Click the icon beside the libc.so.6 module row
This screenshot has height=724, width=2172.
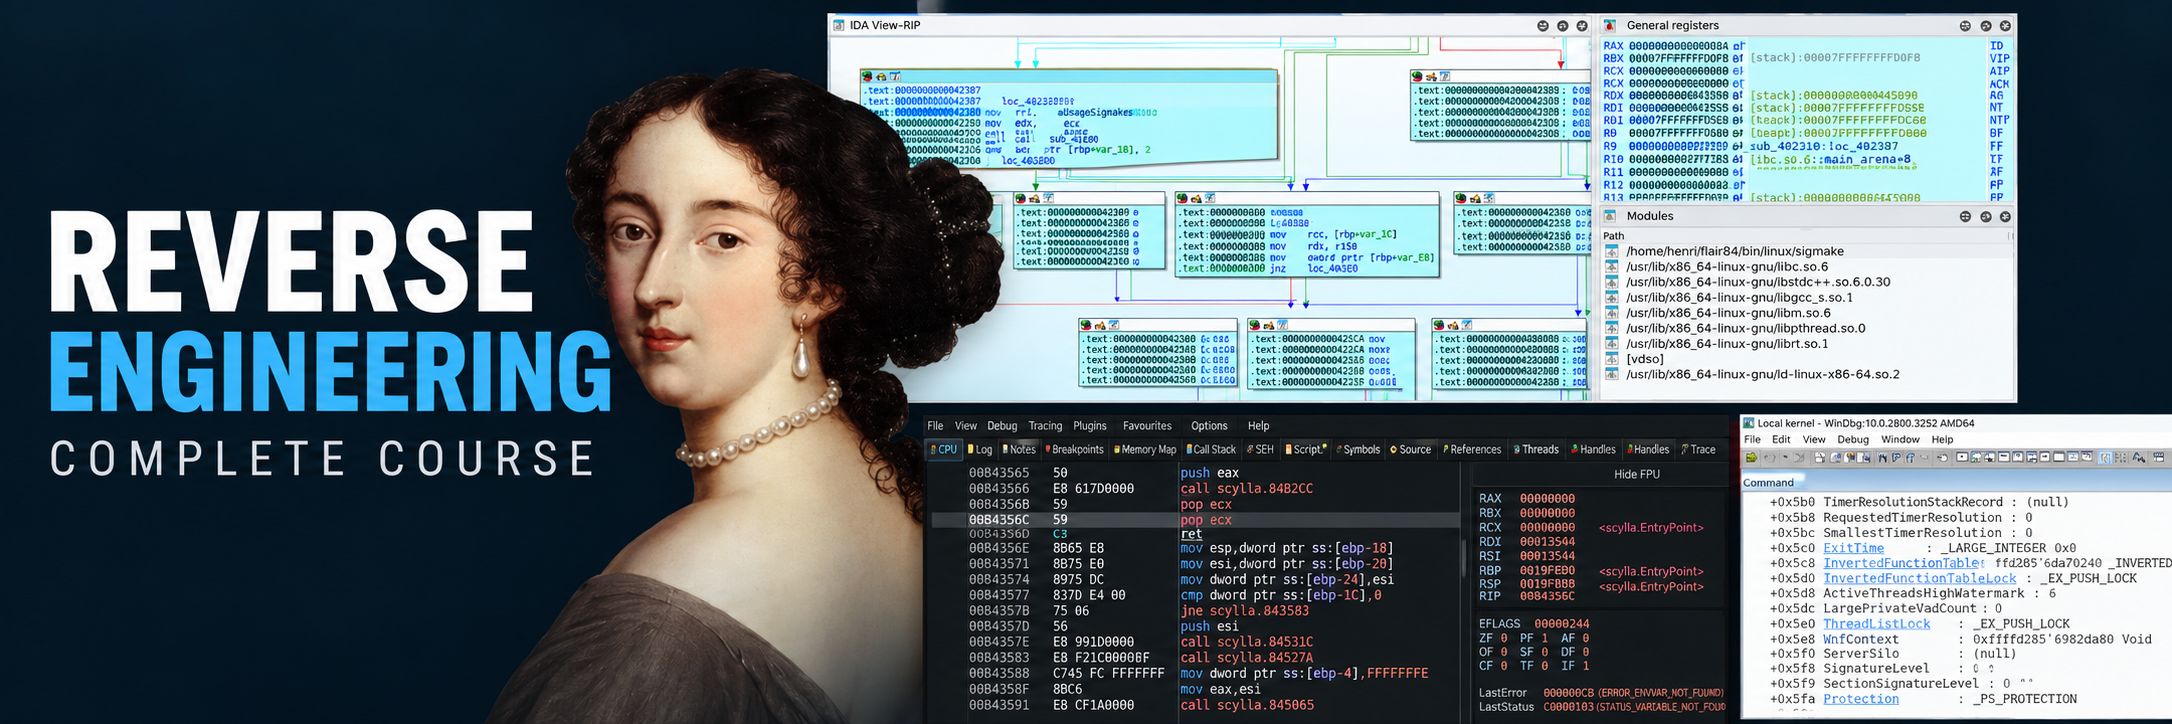click(x=1611, y=267)
